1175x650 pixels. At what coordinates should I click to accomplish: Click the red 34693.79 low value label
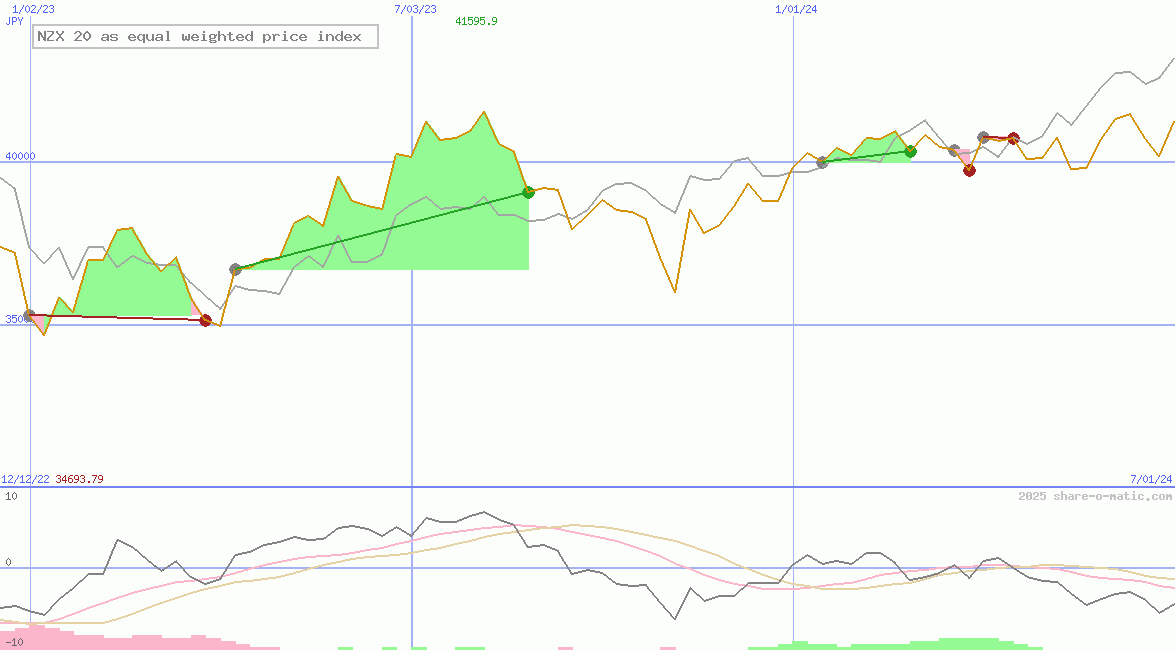[79, 479]
